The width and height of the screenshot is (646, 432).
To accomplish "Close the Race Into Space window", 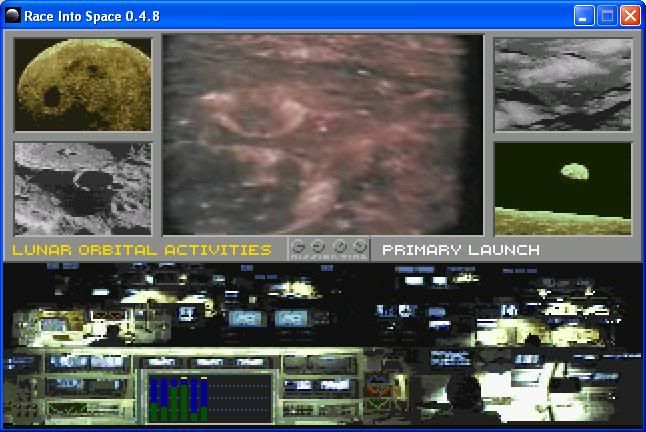I will coord(630,16).
